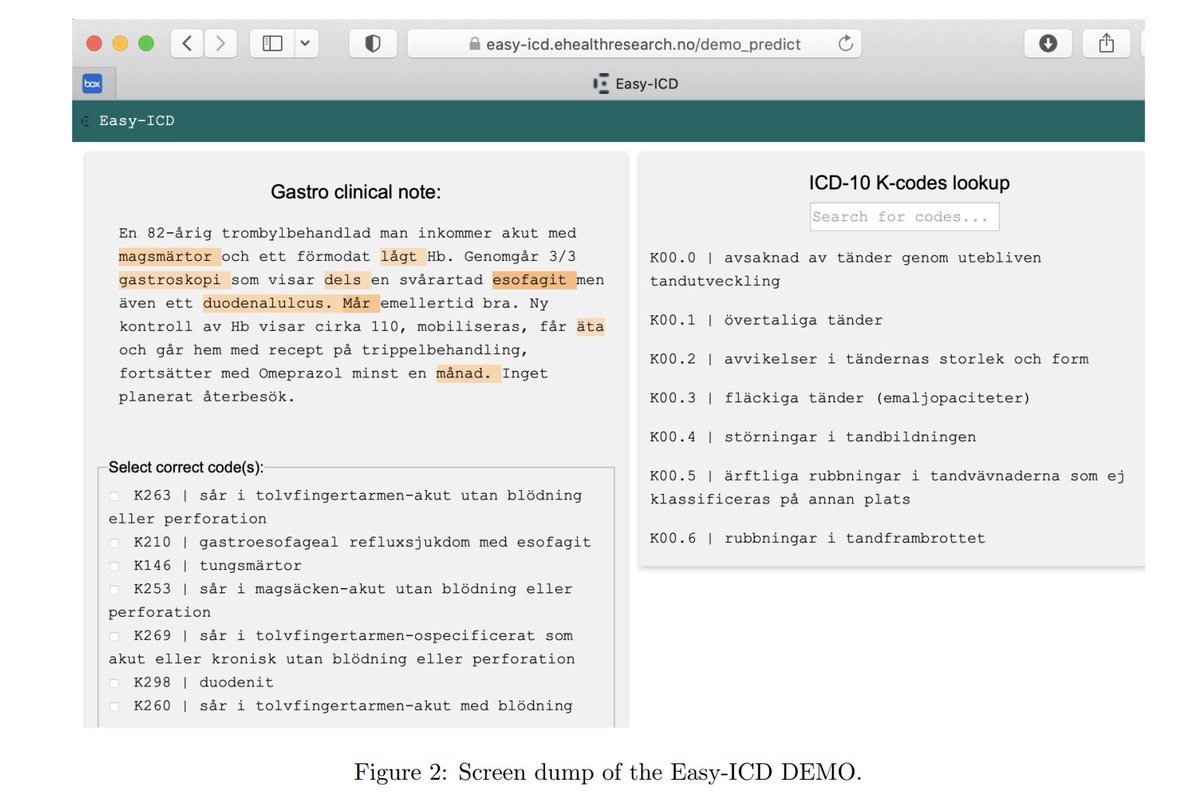The image size is (1200, 796).
Task: Click the highlighted word äta
Action: (590, 327)
